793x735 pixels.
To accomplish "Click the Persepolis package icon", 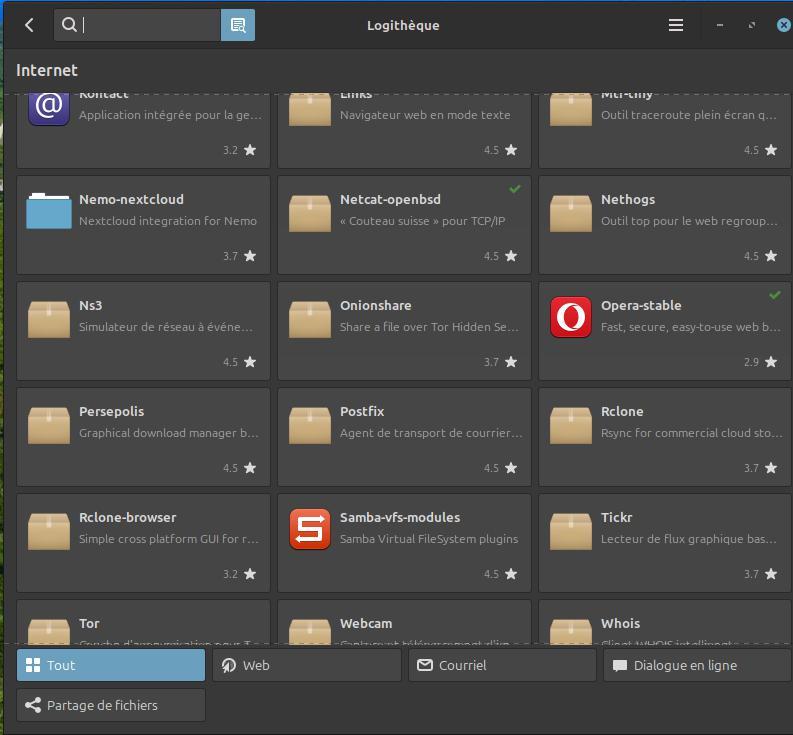I will point(49,425).
